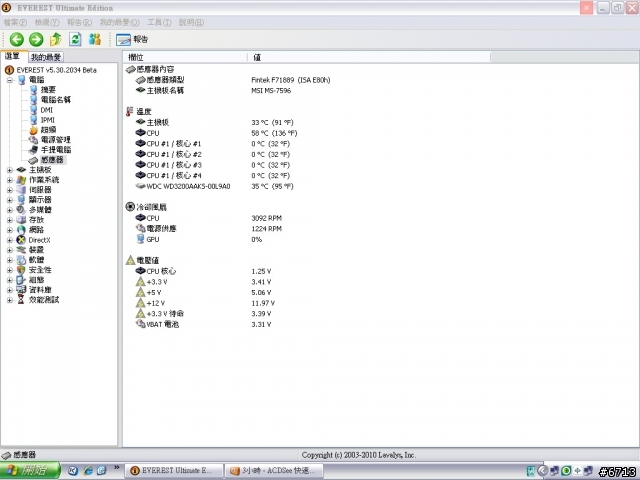This screenshot has height=480, width=640.
Task: Switch to the 選單 tab
Action: (13, 56)
